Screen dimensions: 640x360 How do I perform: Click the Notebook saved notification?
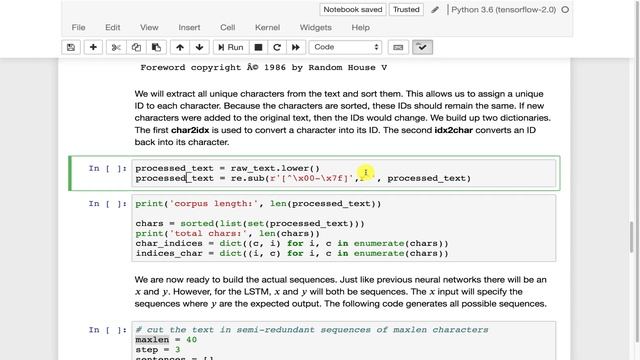tap(353, 9)
